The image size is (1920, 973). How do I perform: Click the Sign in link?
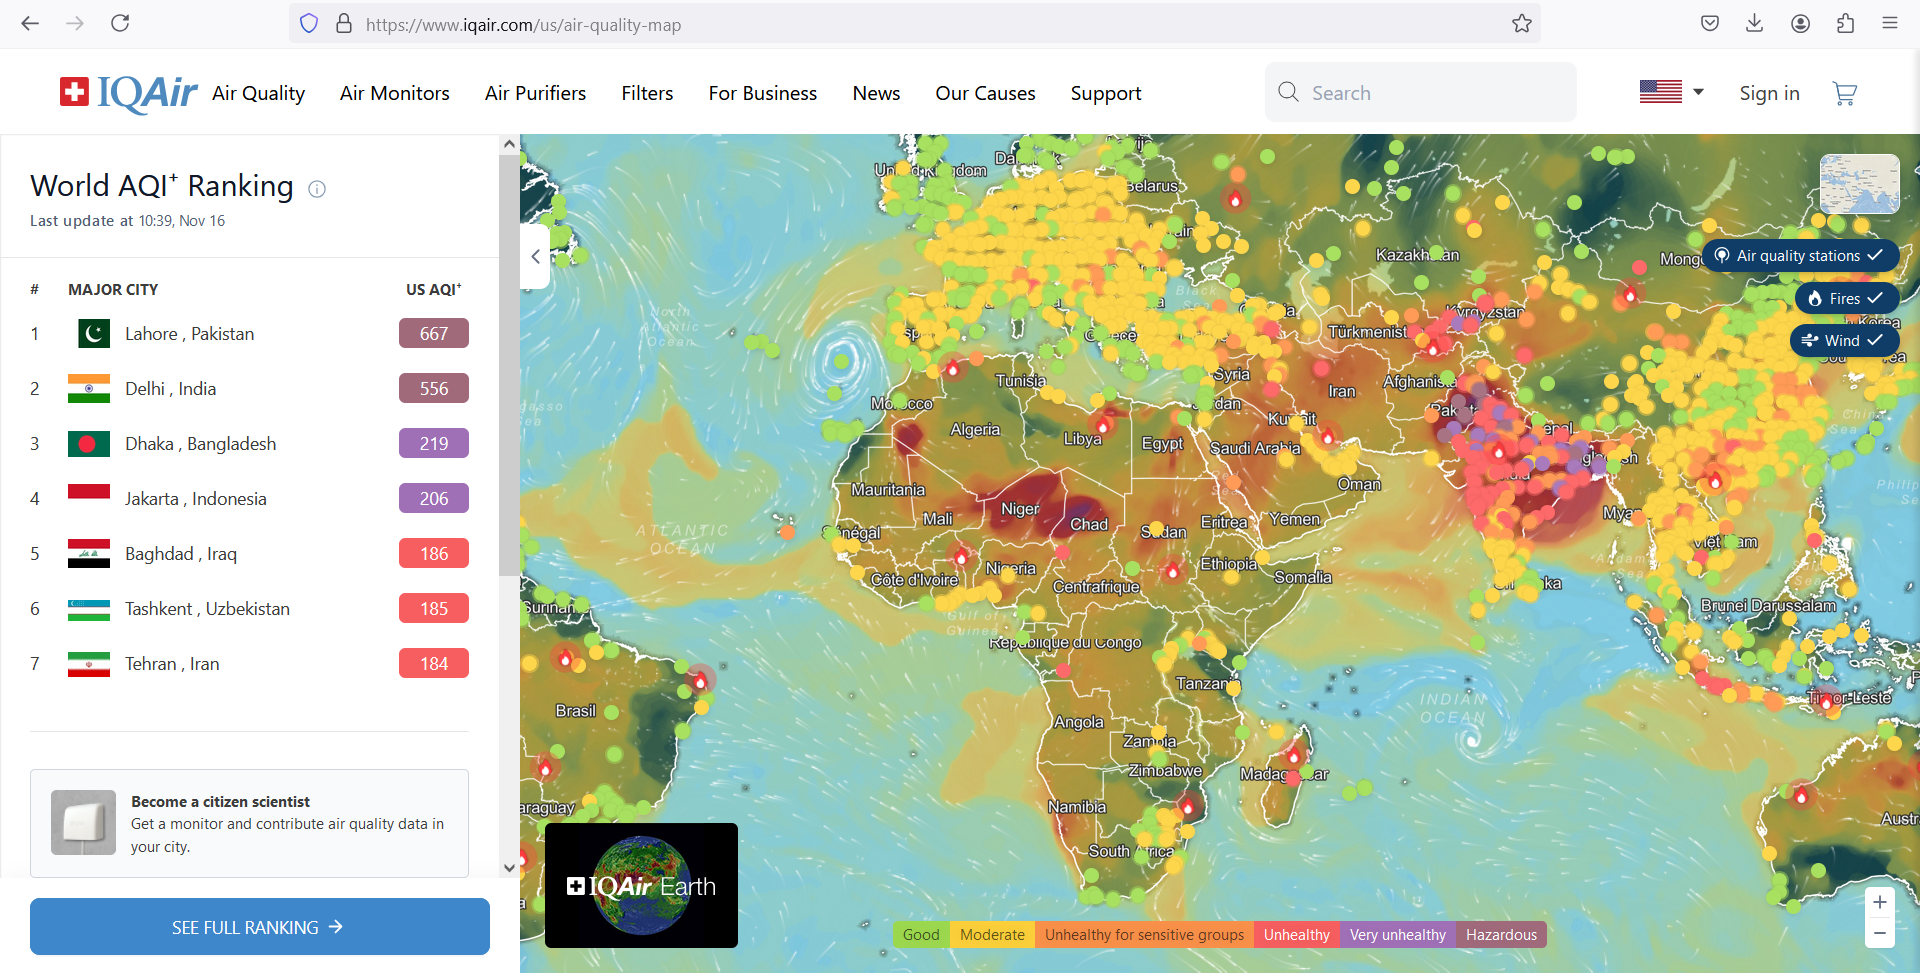pos(1769,93)
